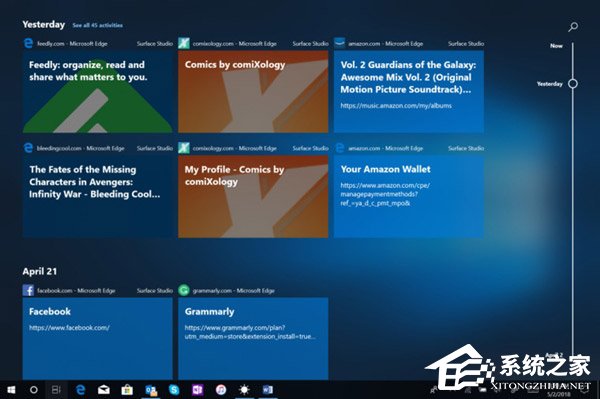Open Vol. 2 Guardians of the Galaxy card
This screenshot has height=399, width=600.
coord(409,92)
